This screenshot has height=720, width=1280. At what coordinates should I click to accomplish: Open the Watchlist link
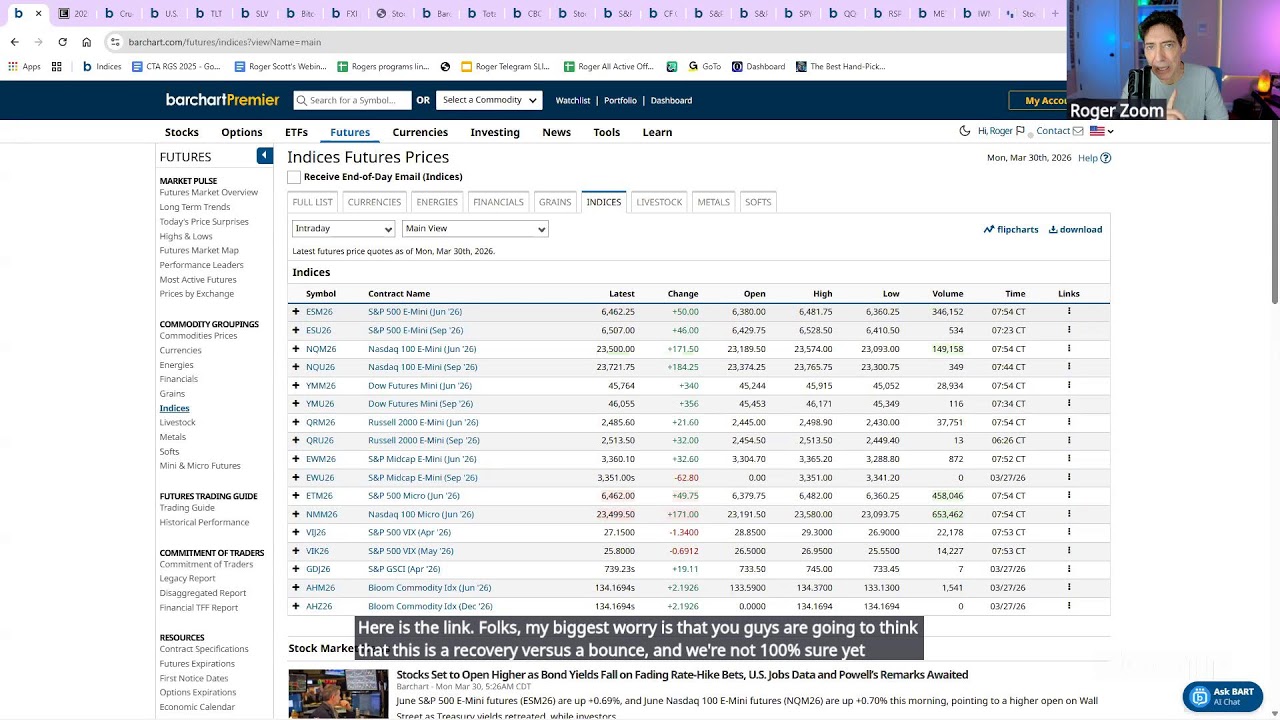coord(573,100)
